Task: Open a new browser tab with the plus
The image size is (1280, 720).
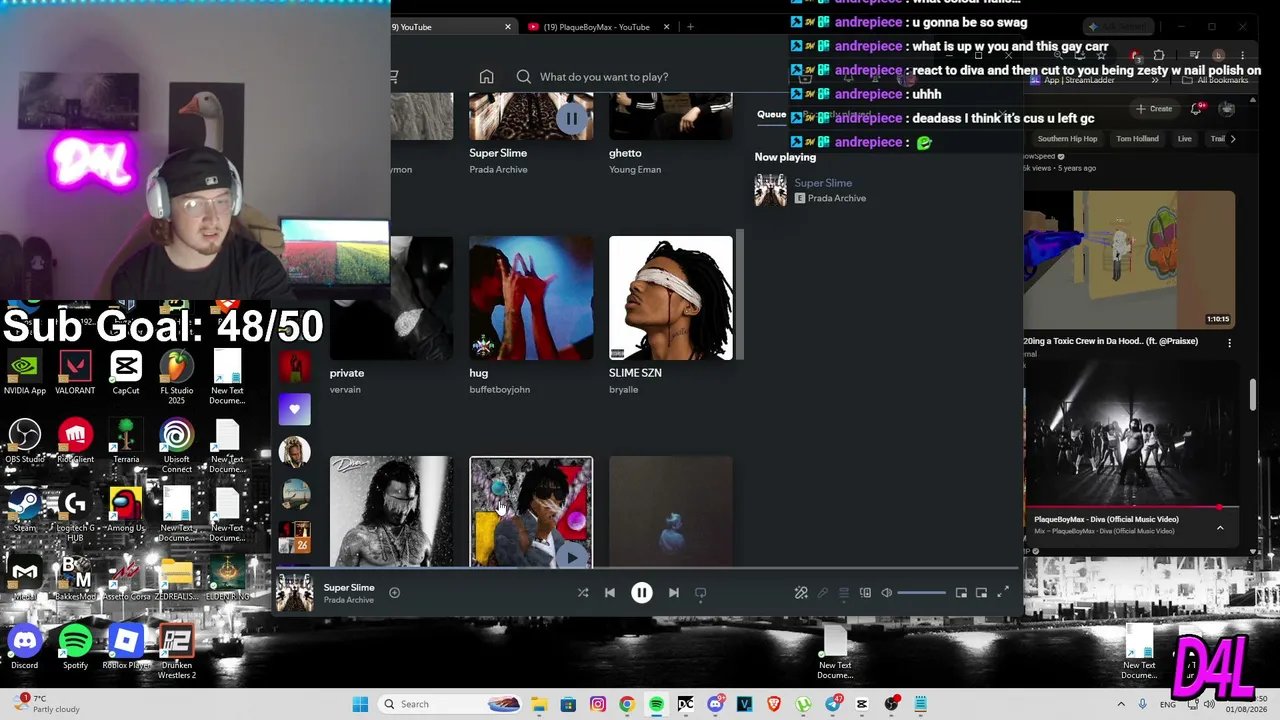Action: pos(690,27)
